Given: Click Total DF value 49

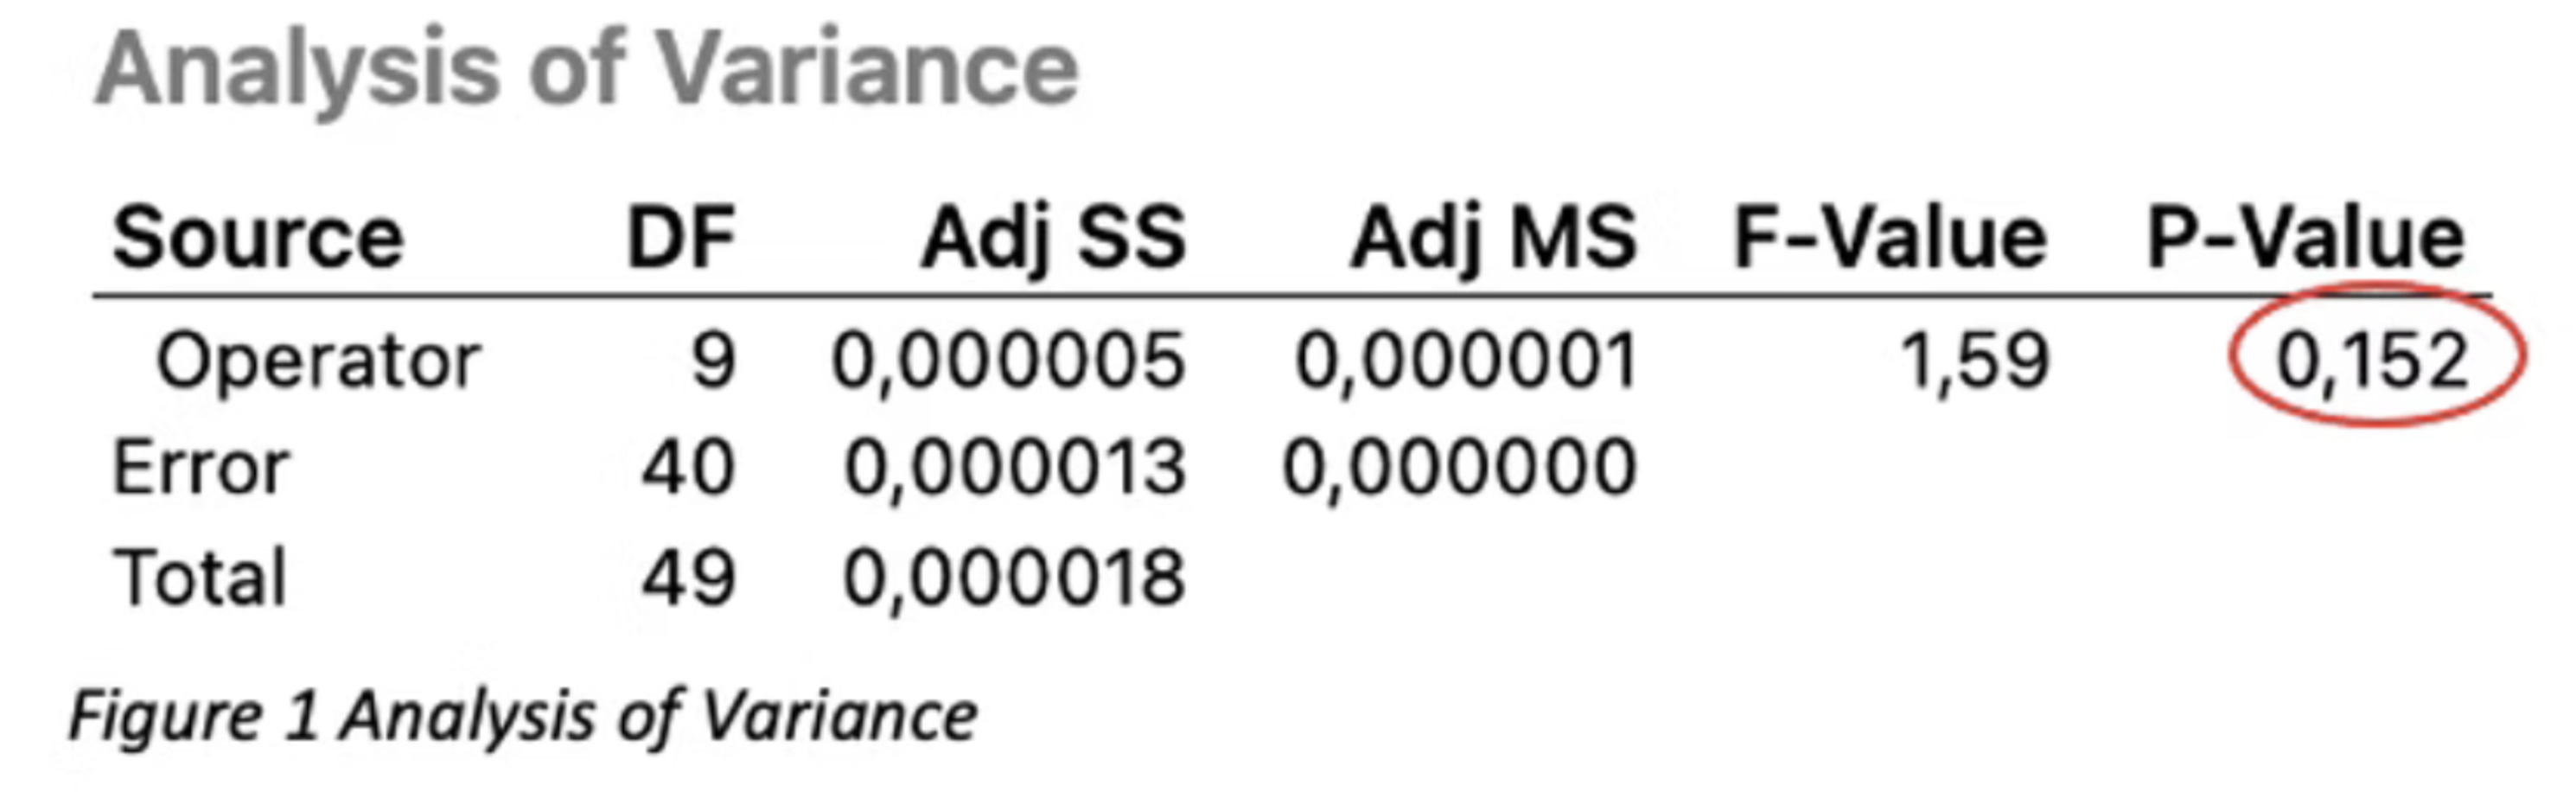Looking at the screenshot, I should click(x=688, y=578).
